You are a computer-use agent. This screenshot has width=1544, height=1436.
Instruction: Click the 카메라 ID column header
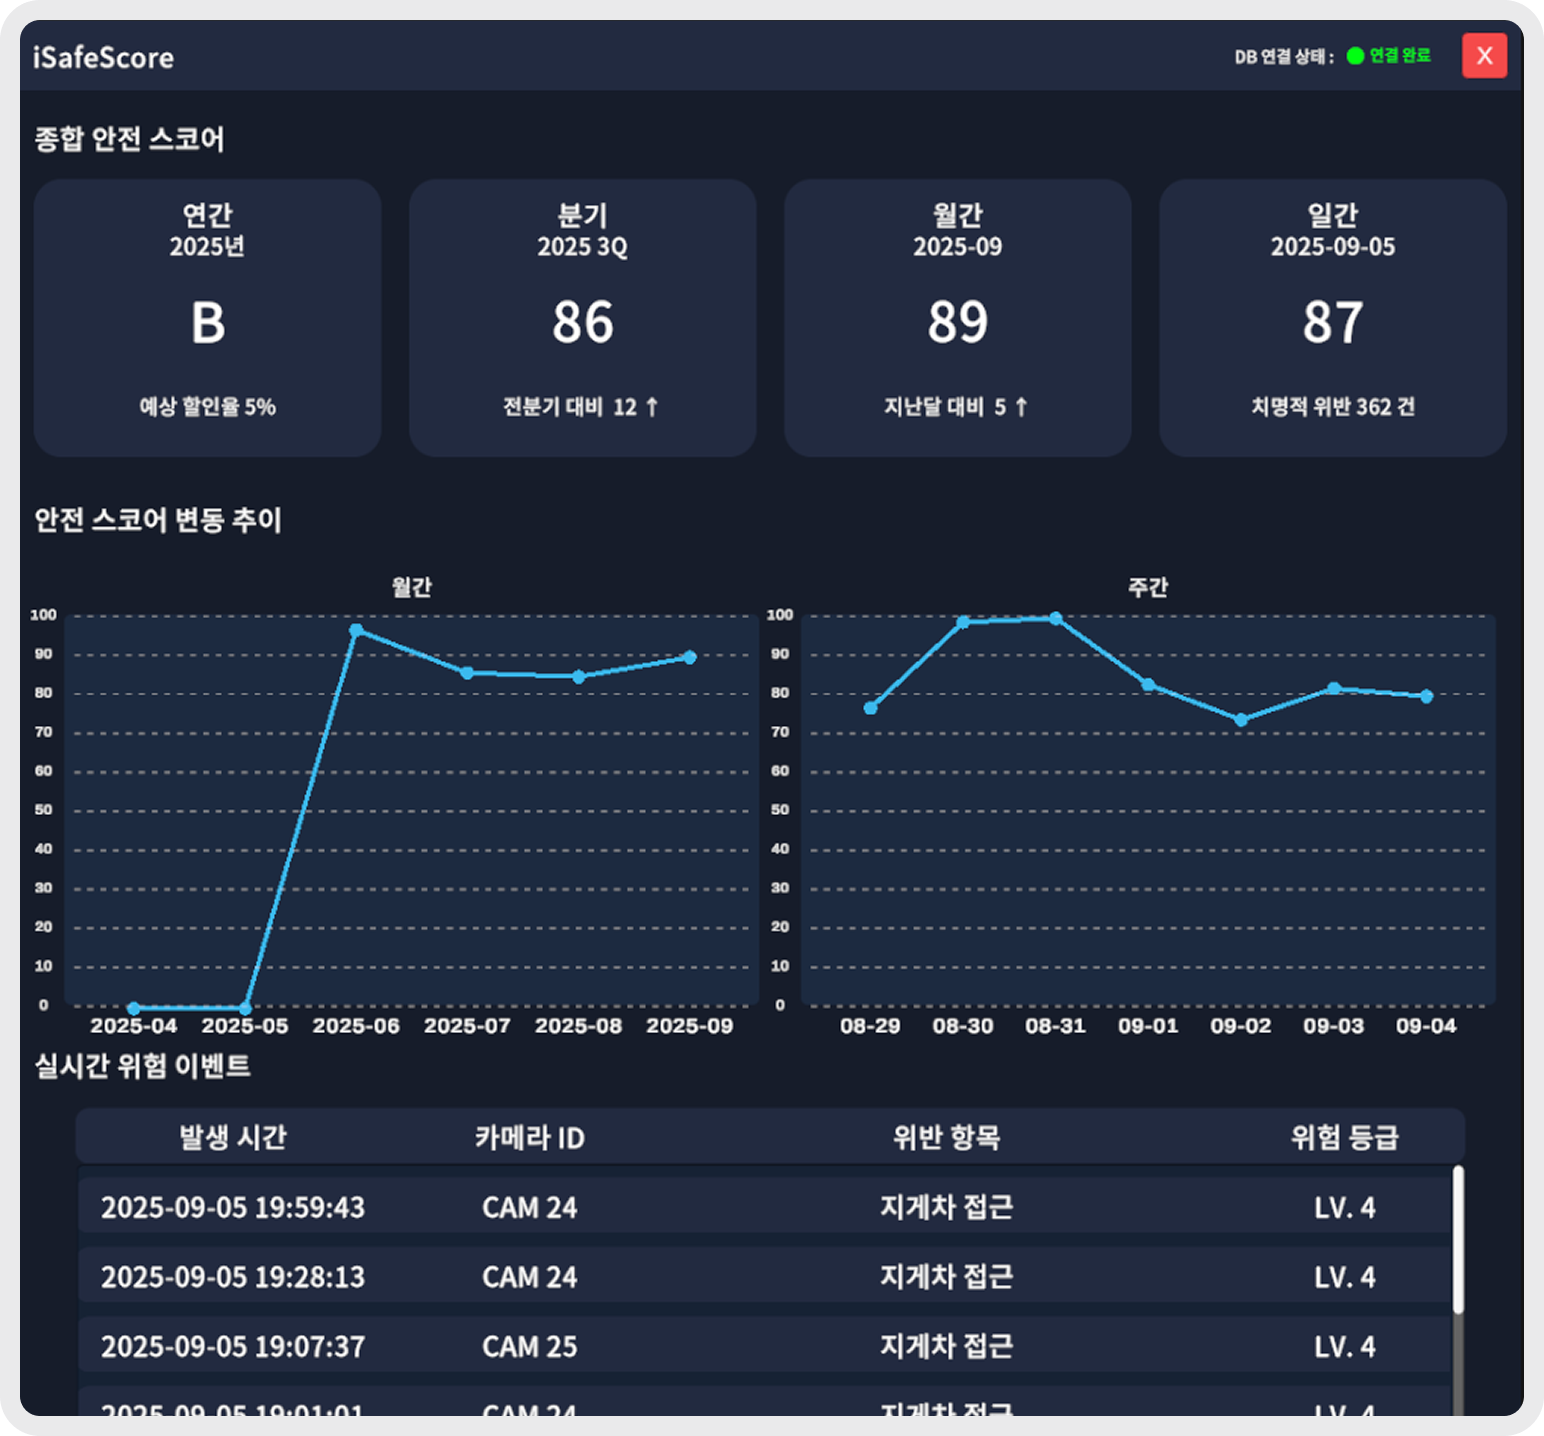[x=530, y=1137]
